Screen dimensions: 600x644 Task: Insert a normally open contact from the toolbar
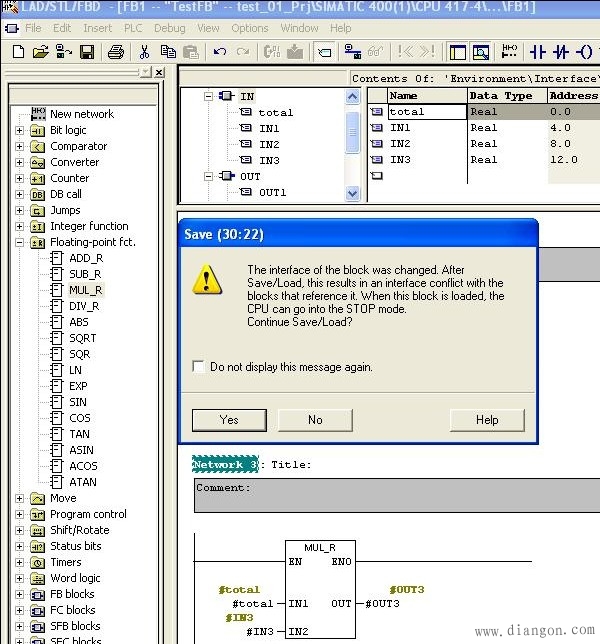(537, 52)
